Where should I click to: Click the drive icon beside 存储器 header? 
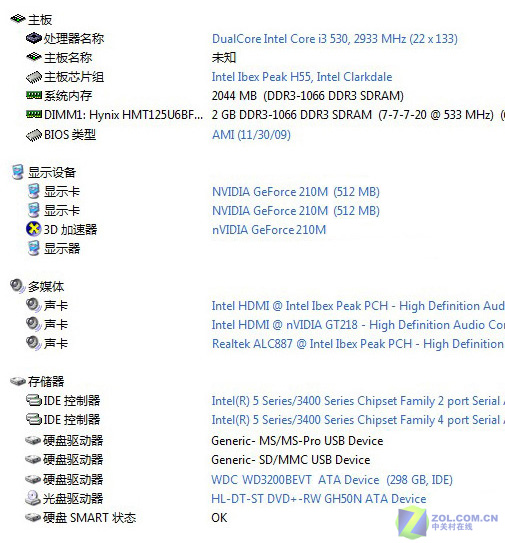[x=18, y=381]
